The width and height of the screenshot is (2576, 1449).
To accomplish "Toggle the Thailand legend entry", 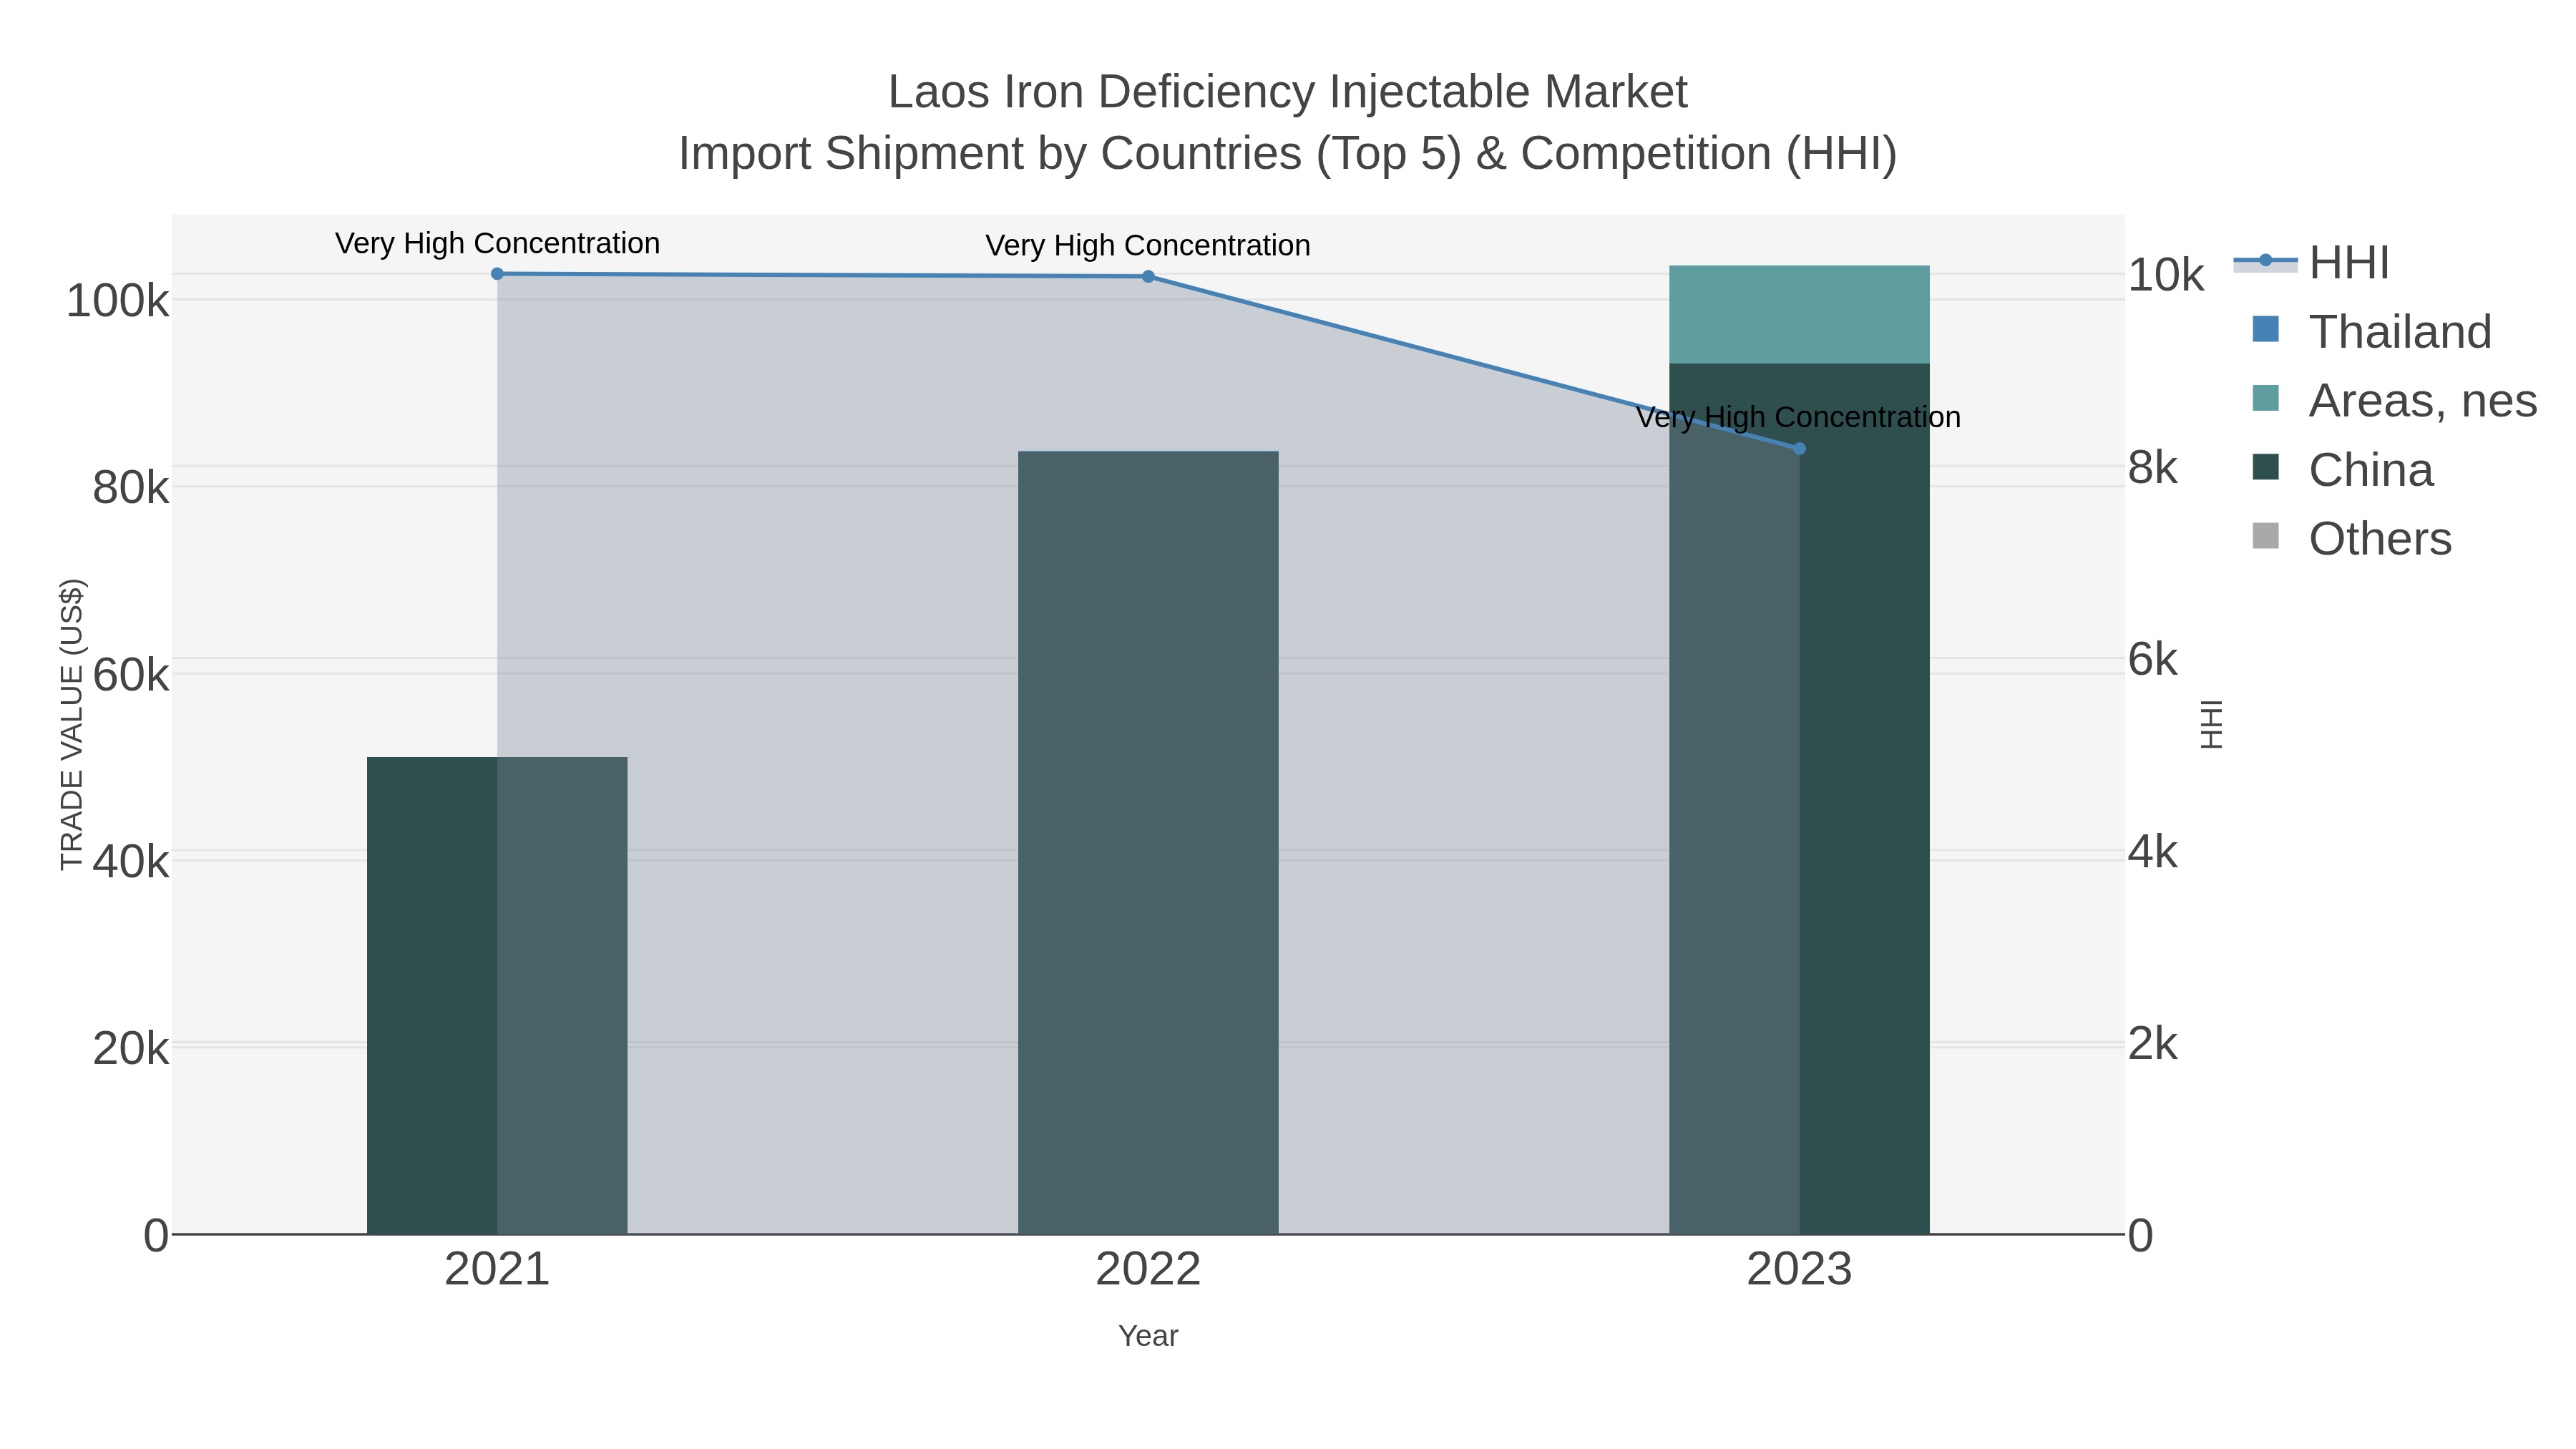I will tap(2372, 332).
